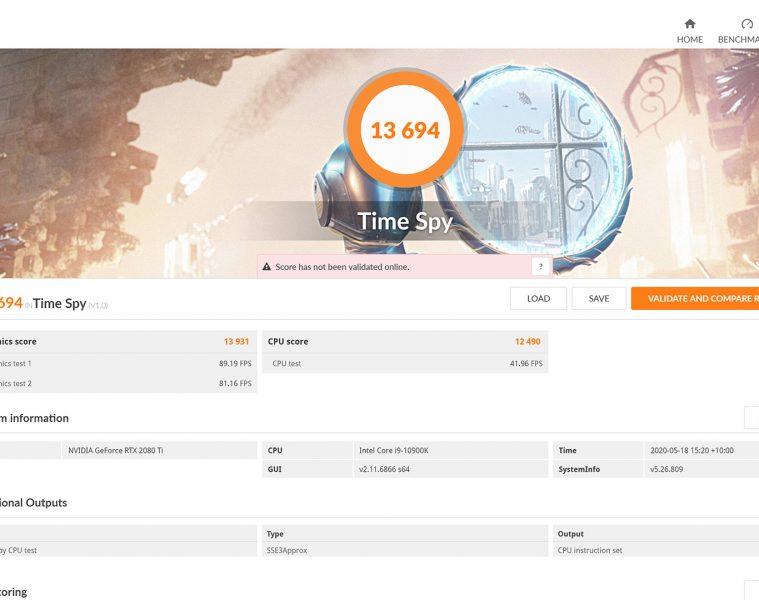Screen dimensions: 759x600
Task: Click the CPU instruction set output cell
Action: click(x=590, y=551)
